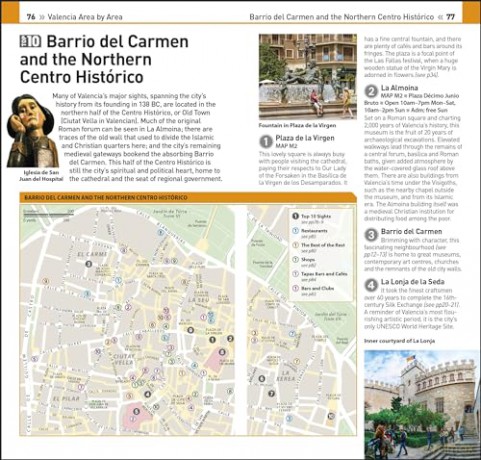Screen dimensions: 481x460
Task: Click the number 4 La Lonja badge
Action: tap(370, 285)
